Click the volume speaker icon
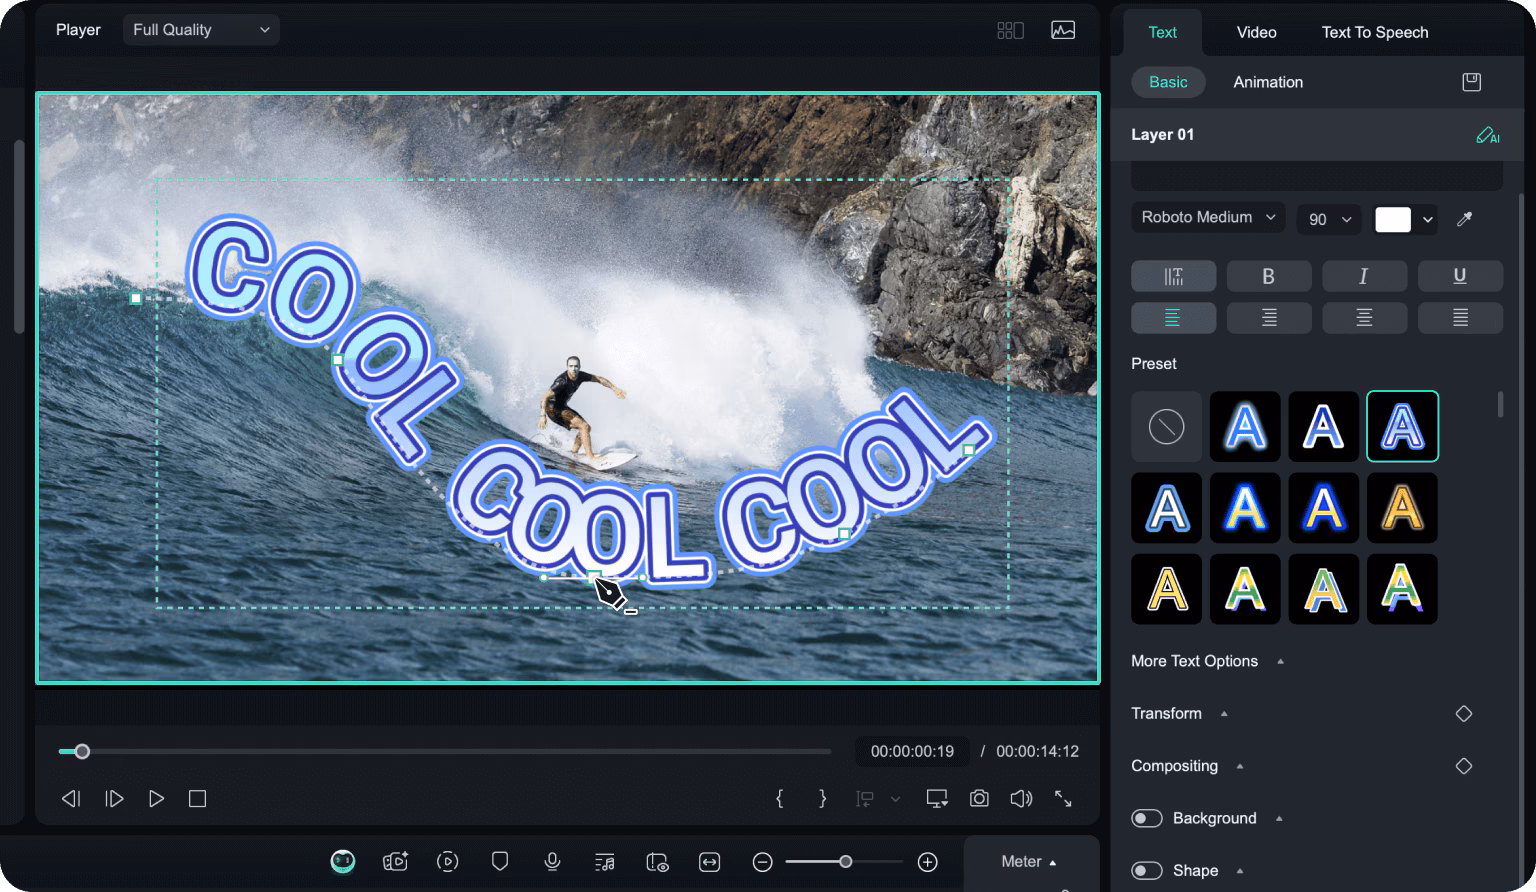Image resolution: width=1536 pixels, height=892 pixels. click(1021, 798)
